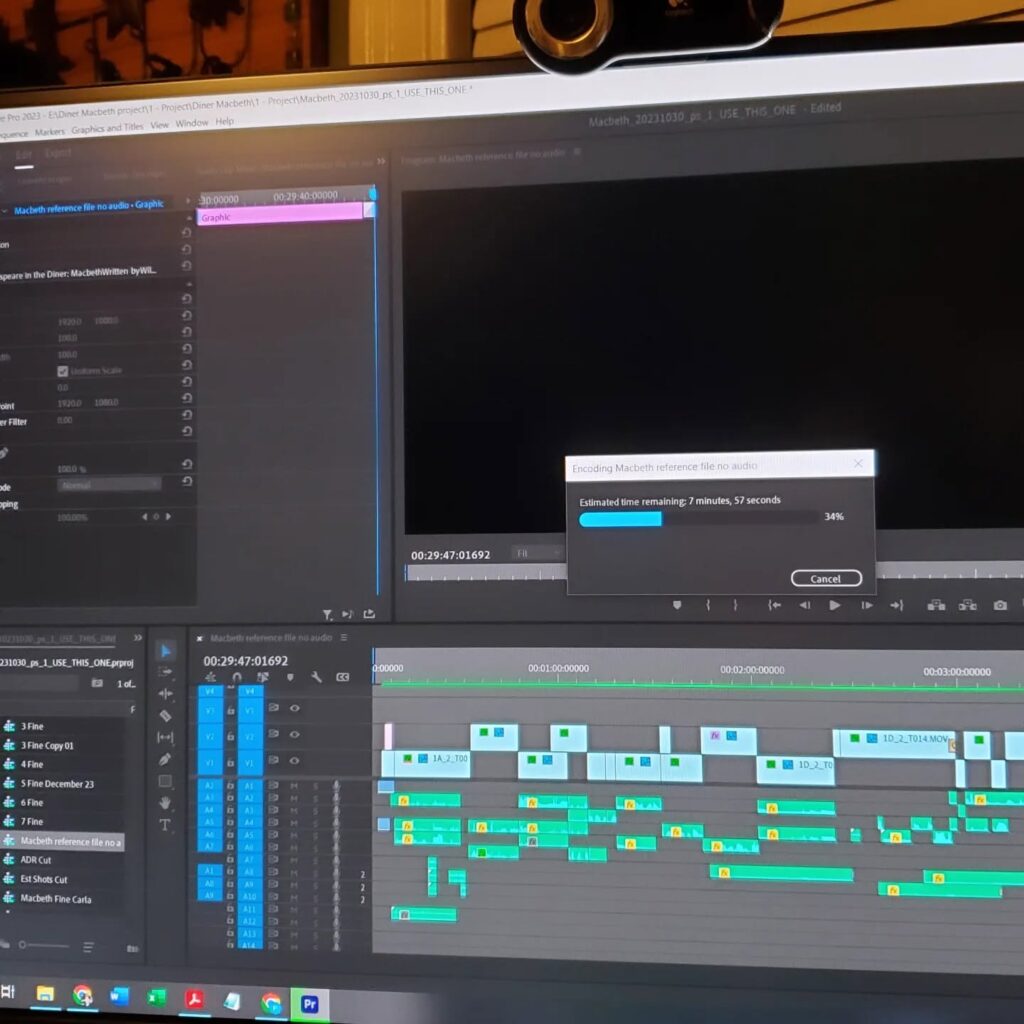Image resolution: width=1024 pixels, height=1024 pixels.
Task: Click the Export Frame camera icon
Action: click(1000, 605)
